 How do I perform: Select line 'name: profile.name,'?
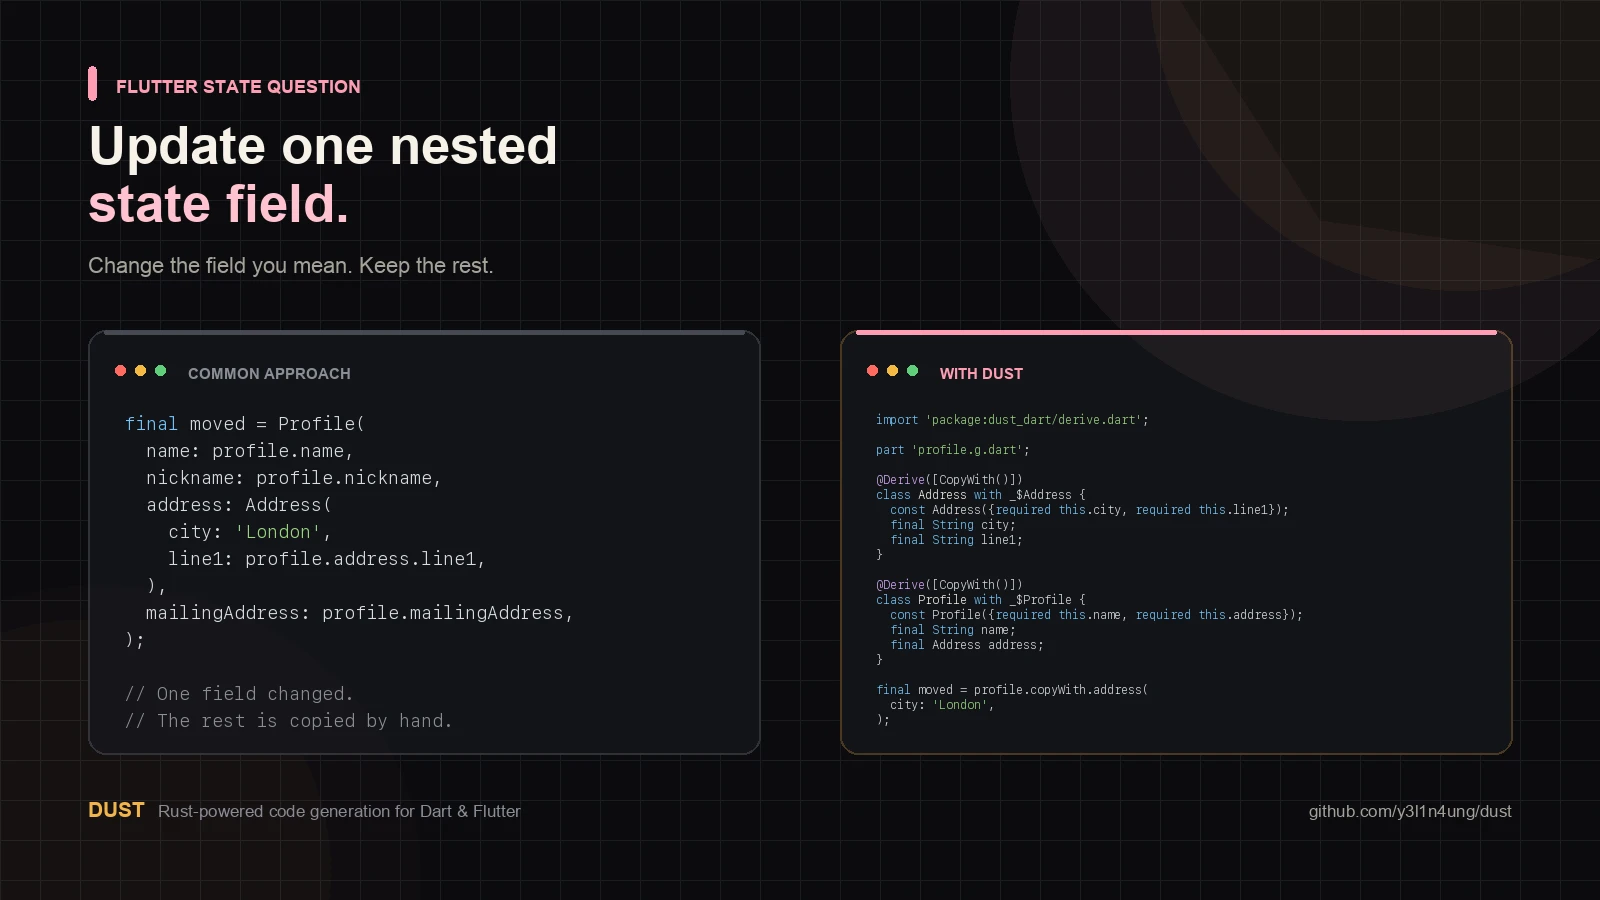[250, 451]
